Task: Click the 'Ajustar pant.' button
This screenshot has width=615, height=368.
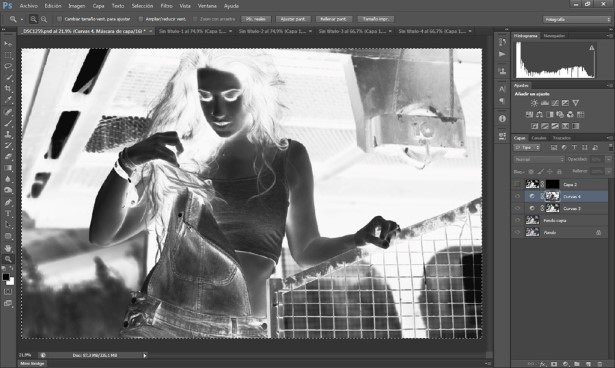Action: click(x=293, y=19)
